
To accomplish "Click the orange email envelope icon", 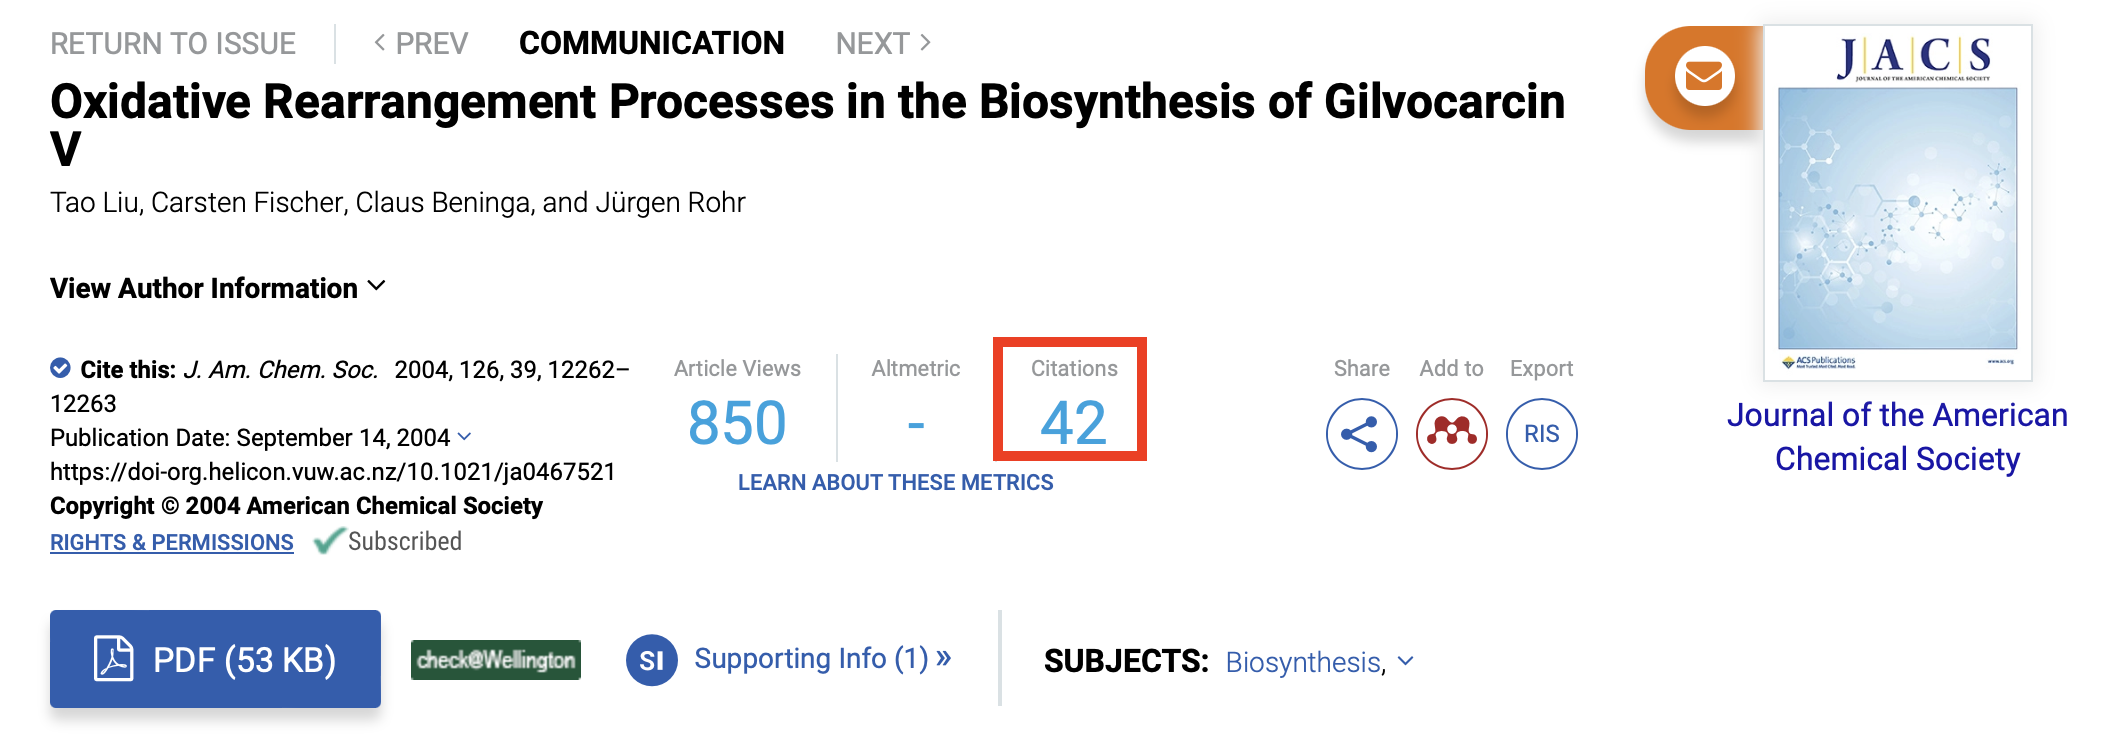I will 1703,76.
